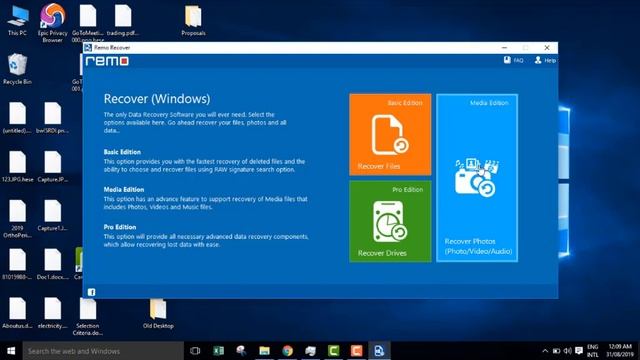640x360 pixels.
Task: Select the Doc1.docx file on the desktop
Action: coord(53,264)
